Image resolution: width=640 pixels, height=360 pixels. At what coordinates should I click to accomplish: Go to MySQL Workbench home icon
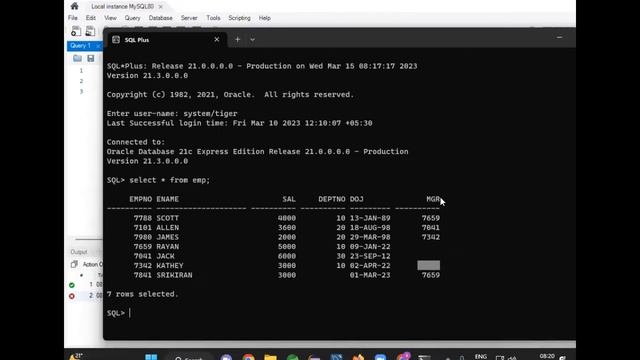click(x=74, y=6)
